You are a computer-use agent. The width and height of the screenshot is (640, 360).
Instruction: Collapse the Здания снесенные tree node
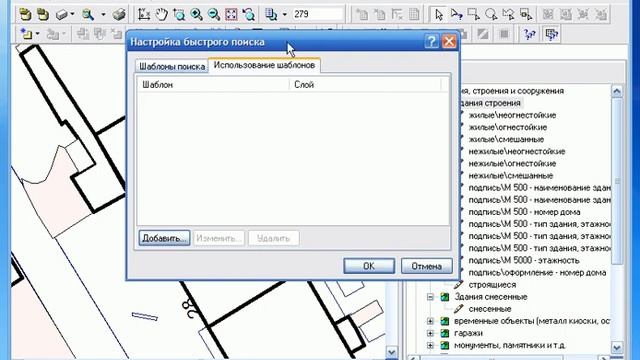tap(430, 297)
